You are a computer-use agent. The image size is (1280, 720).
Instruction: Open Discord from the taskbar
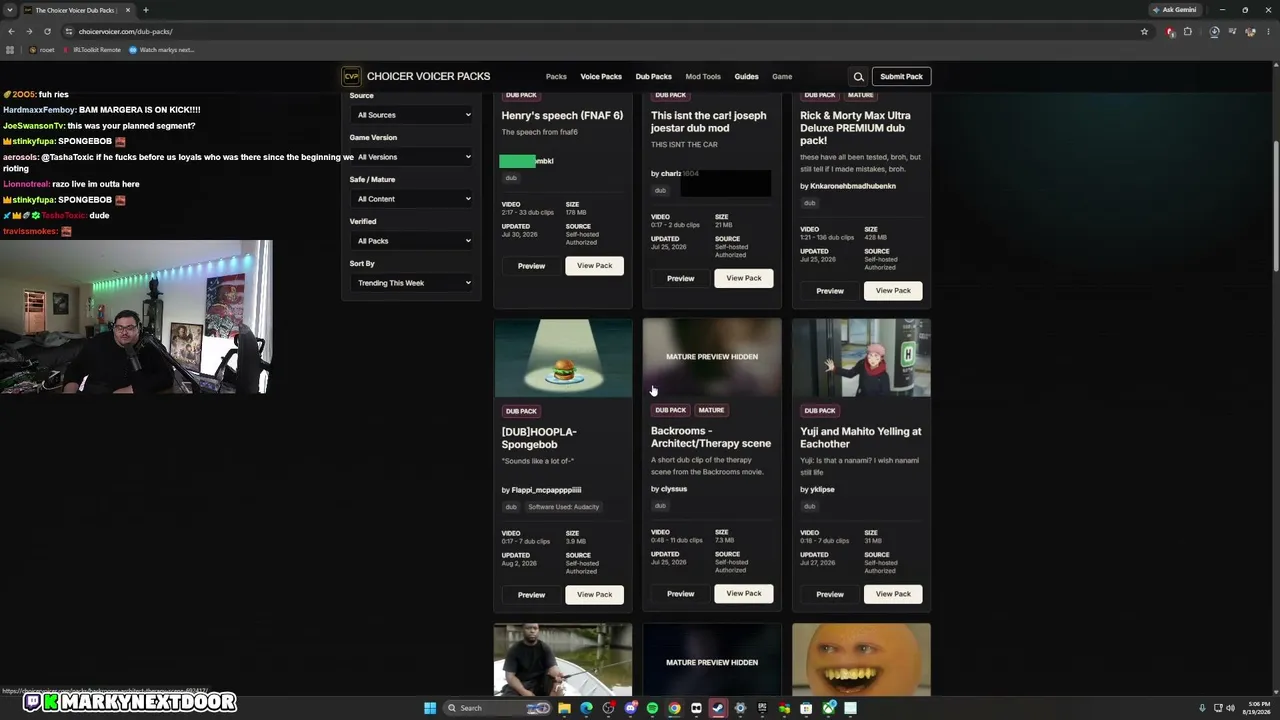630,708
